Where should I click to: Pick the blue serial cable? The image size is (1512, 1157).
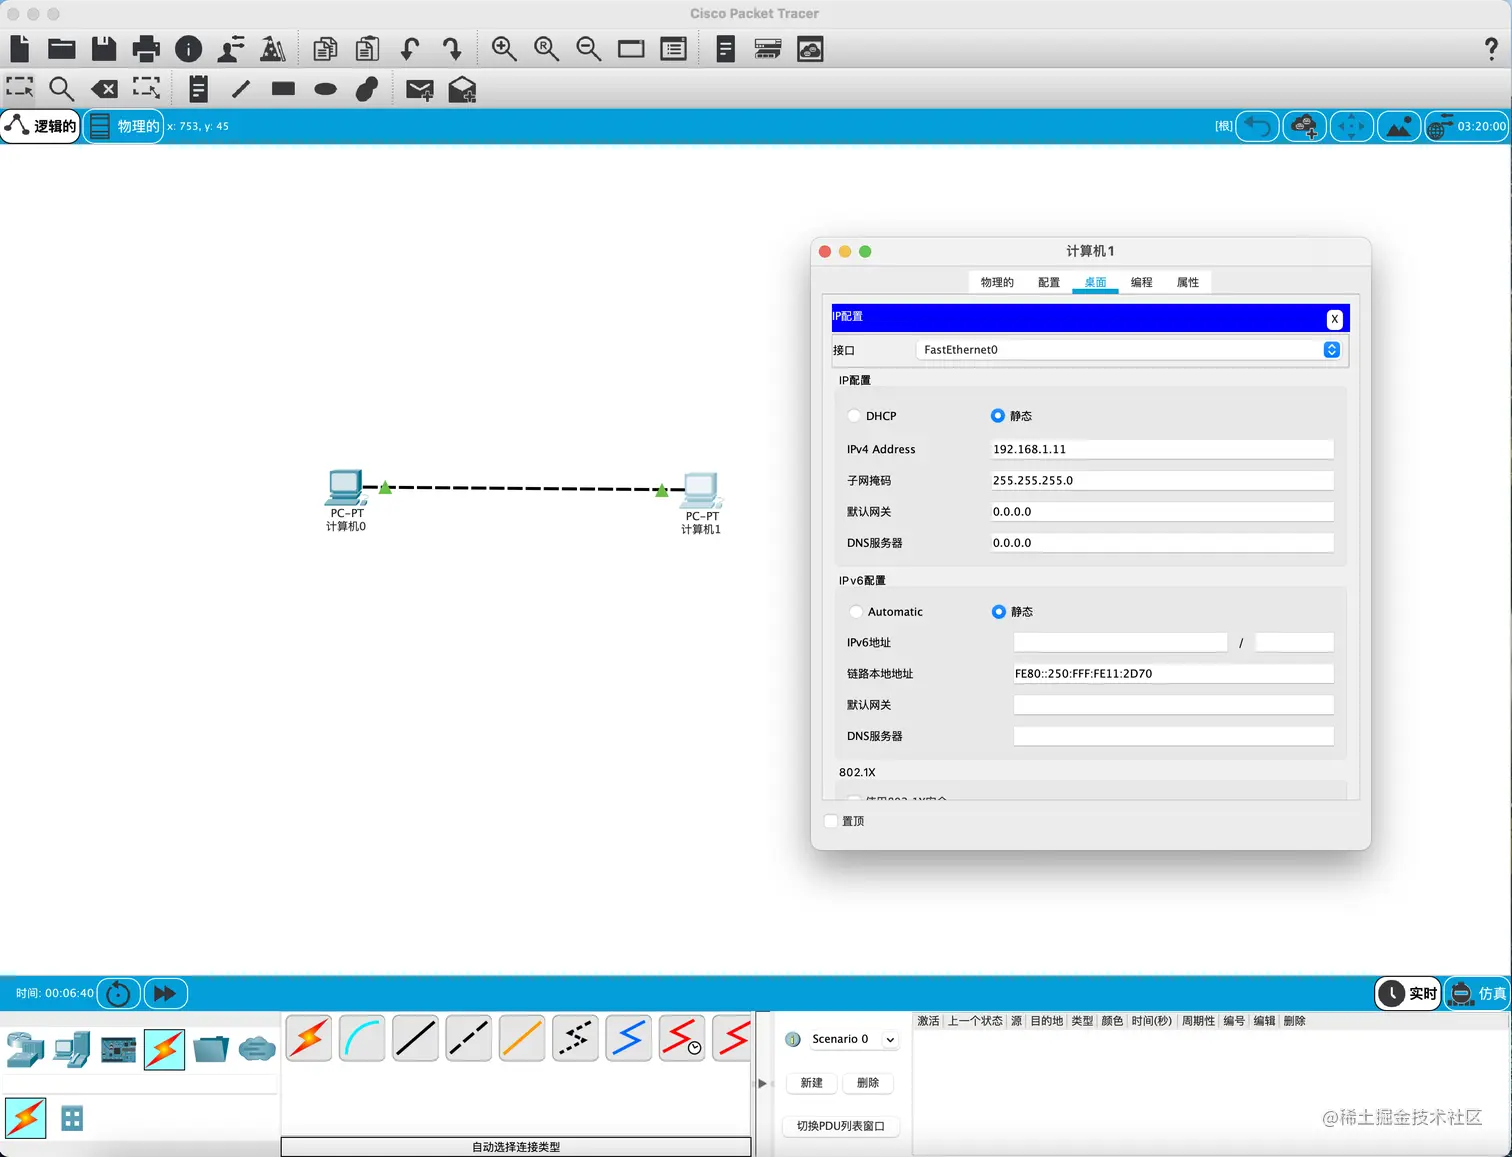pos(628,1038)
